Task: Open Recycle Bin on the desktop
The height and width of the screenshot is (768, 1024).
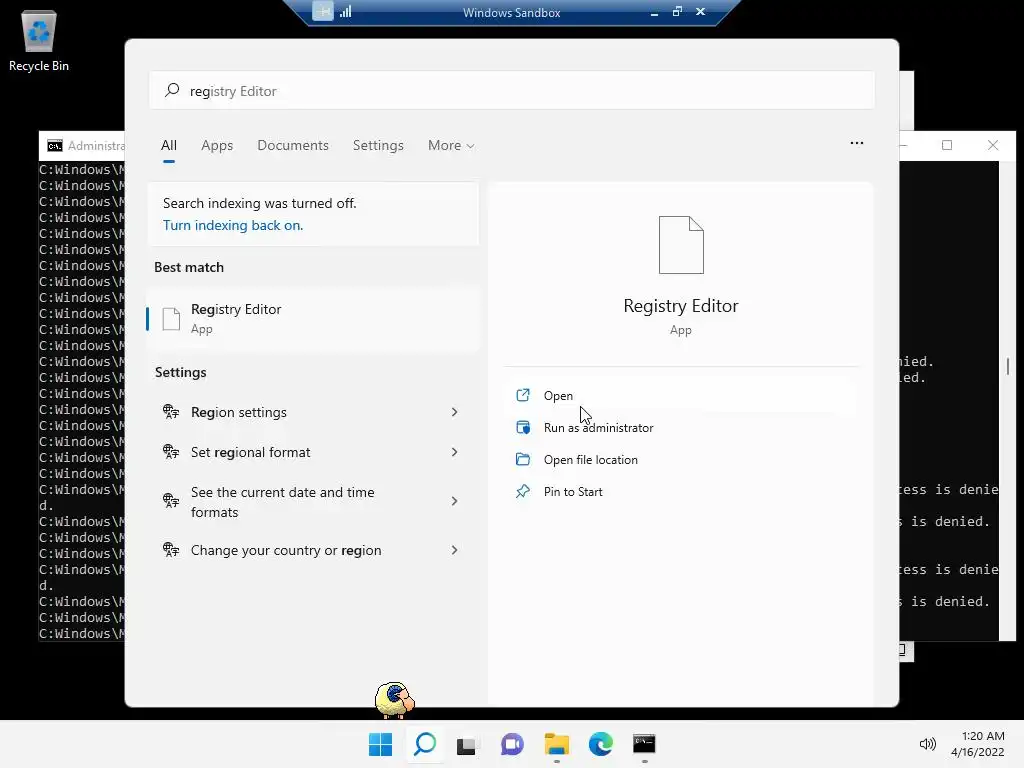Action: click(39, 41)
